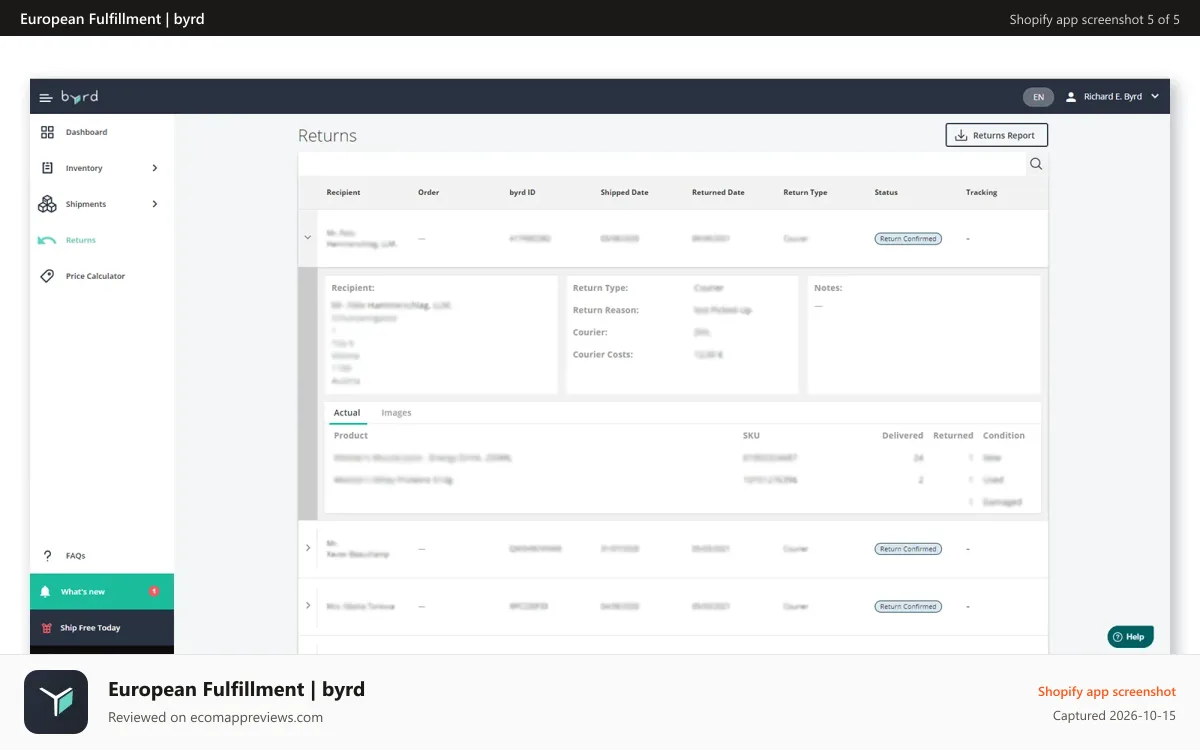The width and height of the screenshot is (1200, 750).
Task: Click the Price Calculator tag icon
Action: tap(47, 276)
